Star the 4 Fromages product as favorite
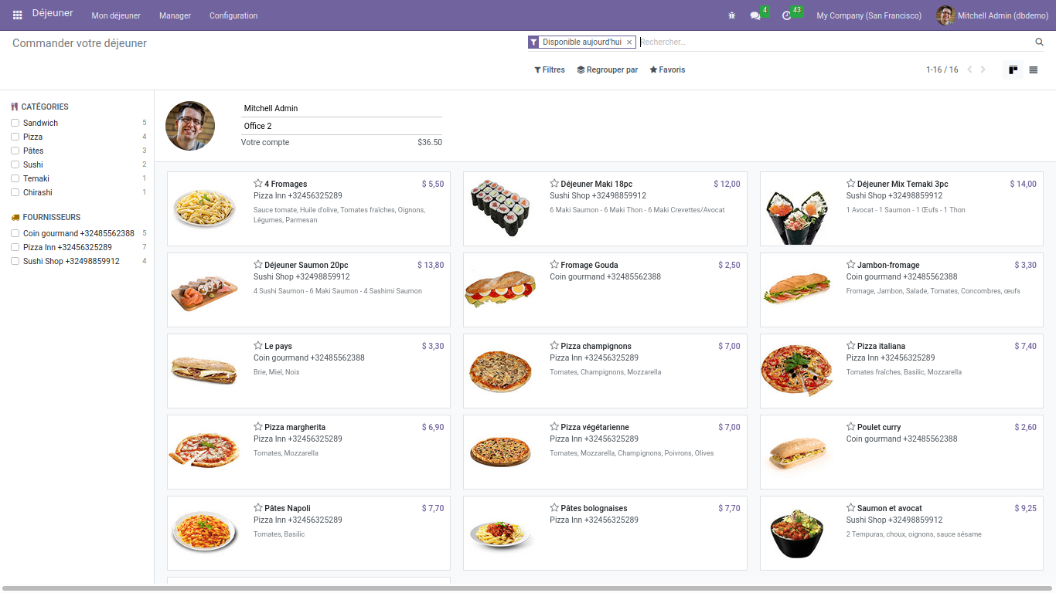Screen dimensions: 1056x593 coord(258,184)
